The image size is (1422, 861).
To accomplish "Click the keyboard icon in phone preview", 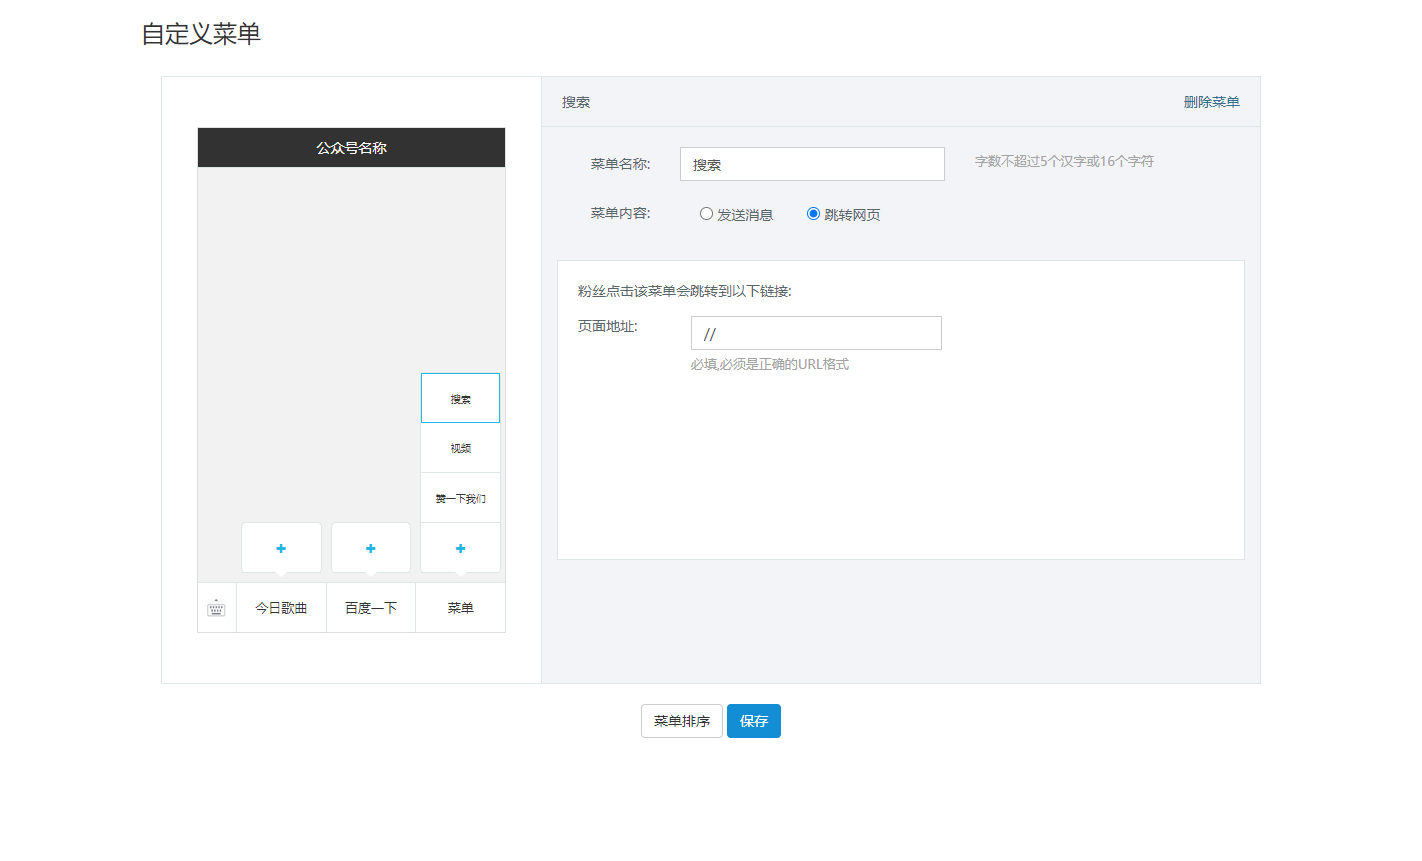I will (216, 608).
